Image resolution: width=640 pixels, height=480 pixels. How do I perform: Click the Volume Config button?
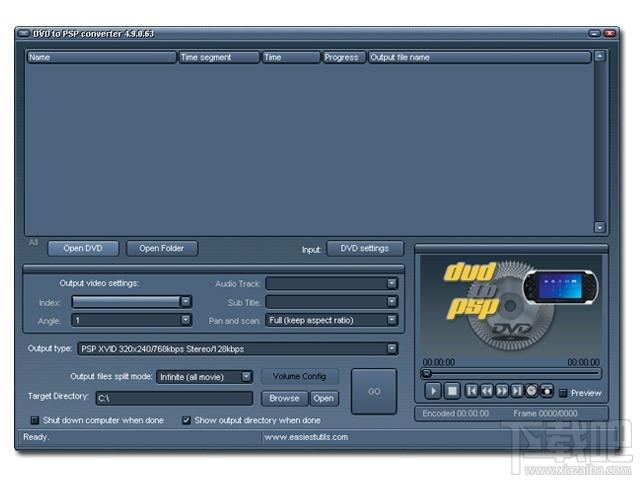click(300, 376)
